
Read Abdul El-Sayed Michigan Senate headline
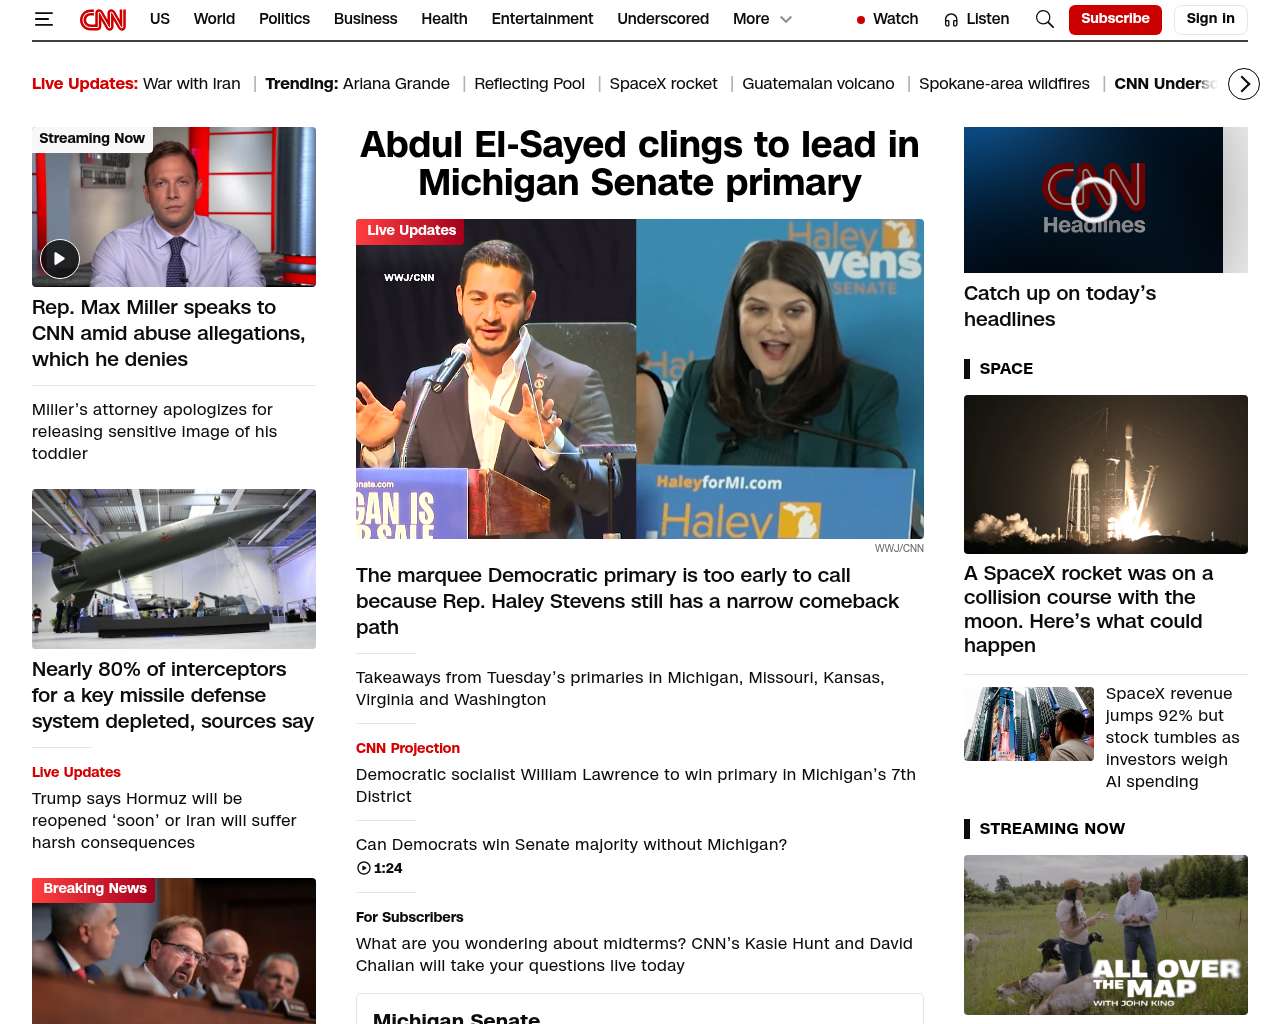click(640, 164)
